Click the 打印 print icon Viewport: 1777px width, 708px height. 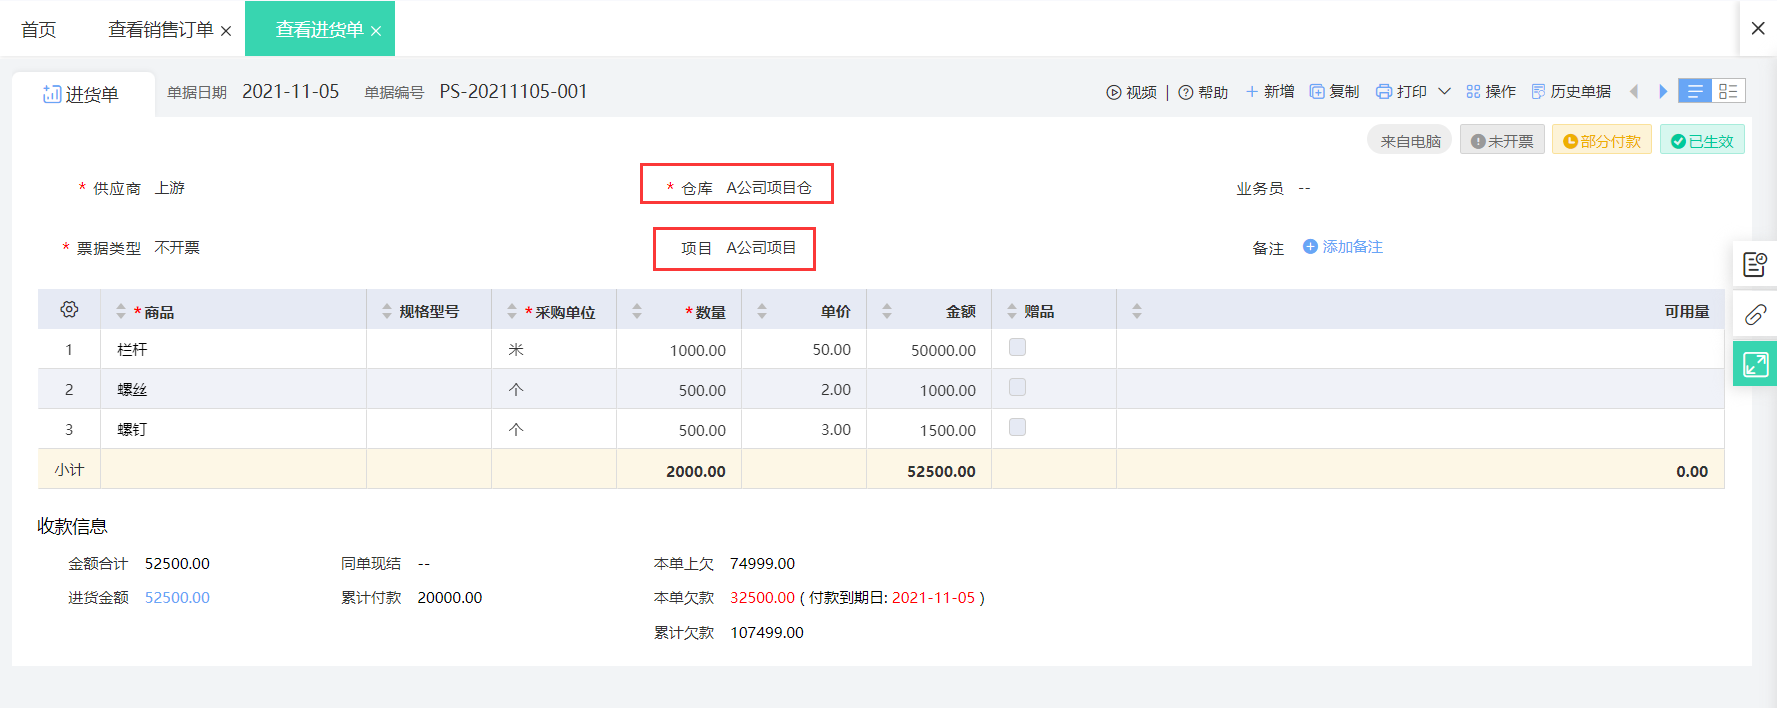tap(1384, 91)
